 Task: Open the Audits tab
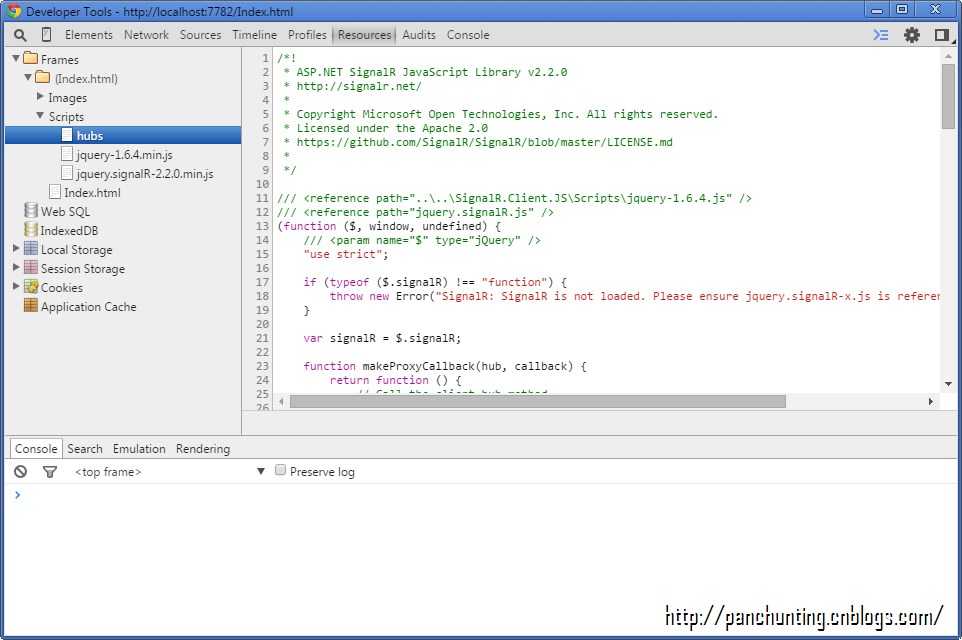point(419,35)
